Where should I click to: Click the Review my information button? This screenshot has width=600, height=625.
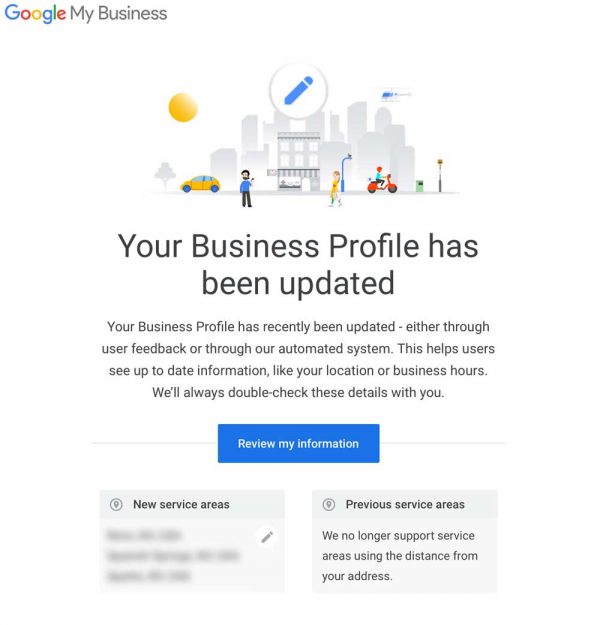[298, 443]
